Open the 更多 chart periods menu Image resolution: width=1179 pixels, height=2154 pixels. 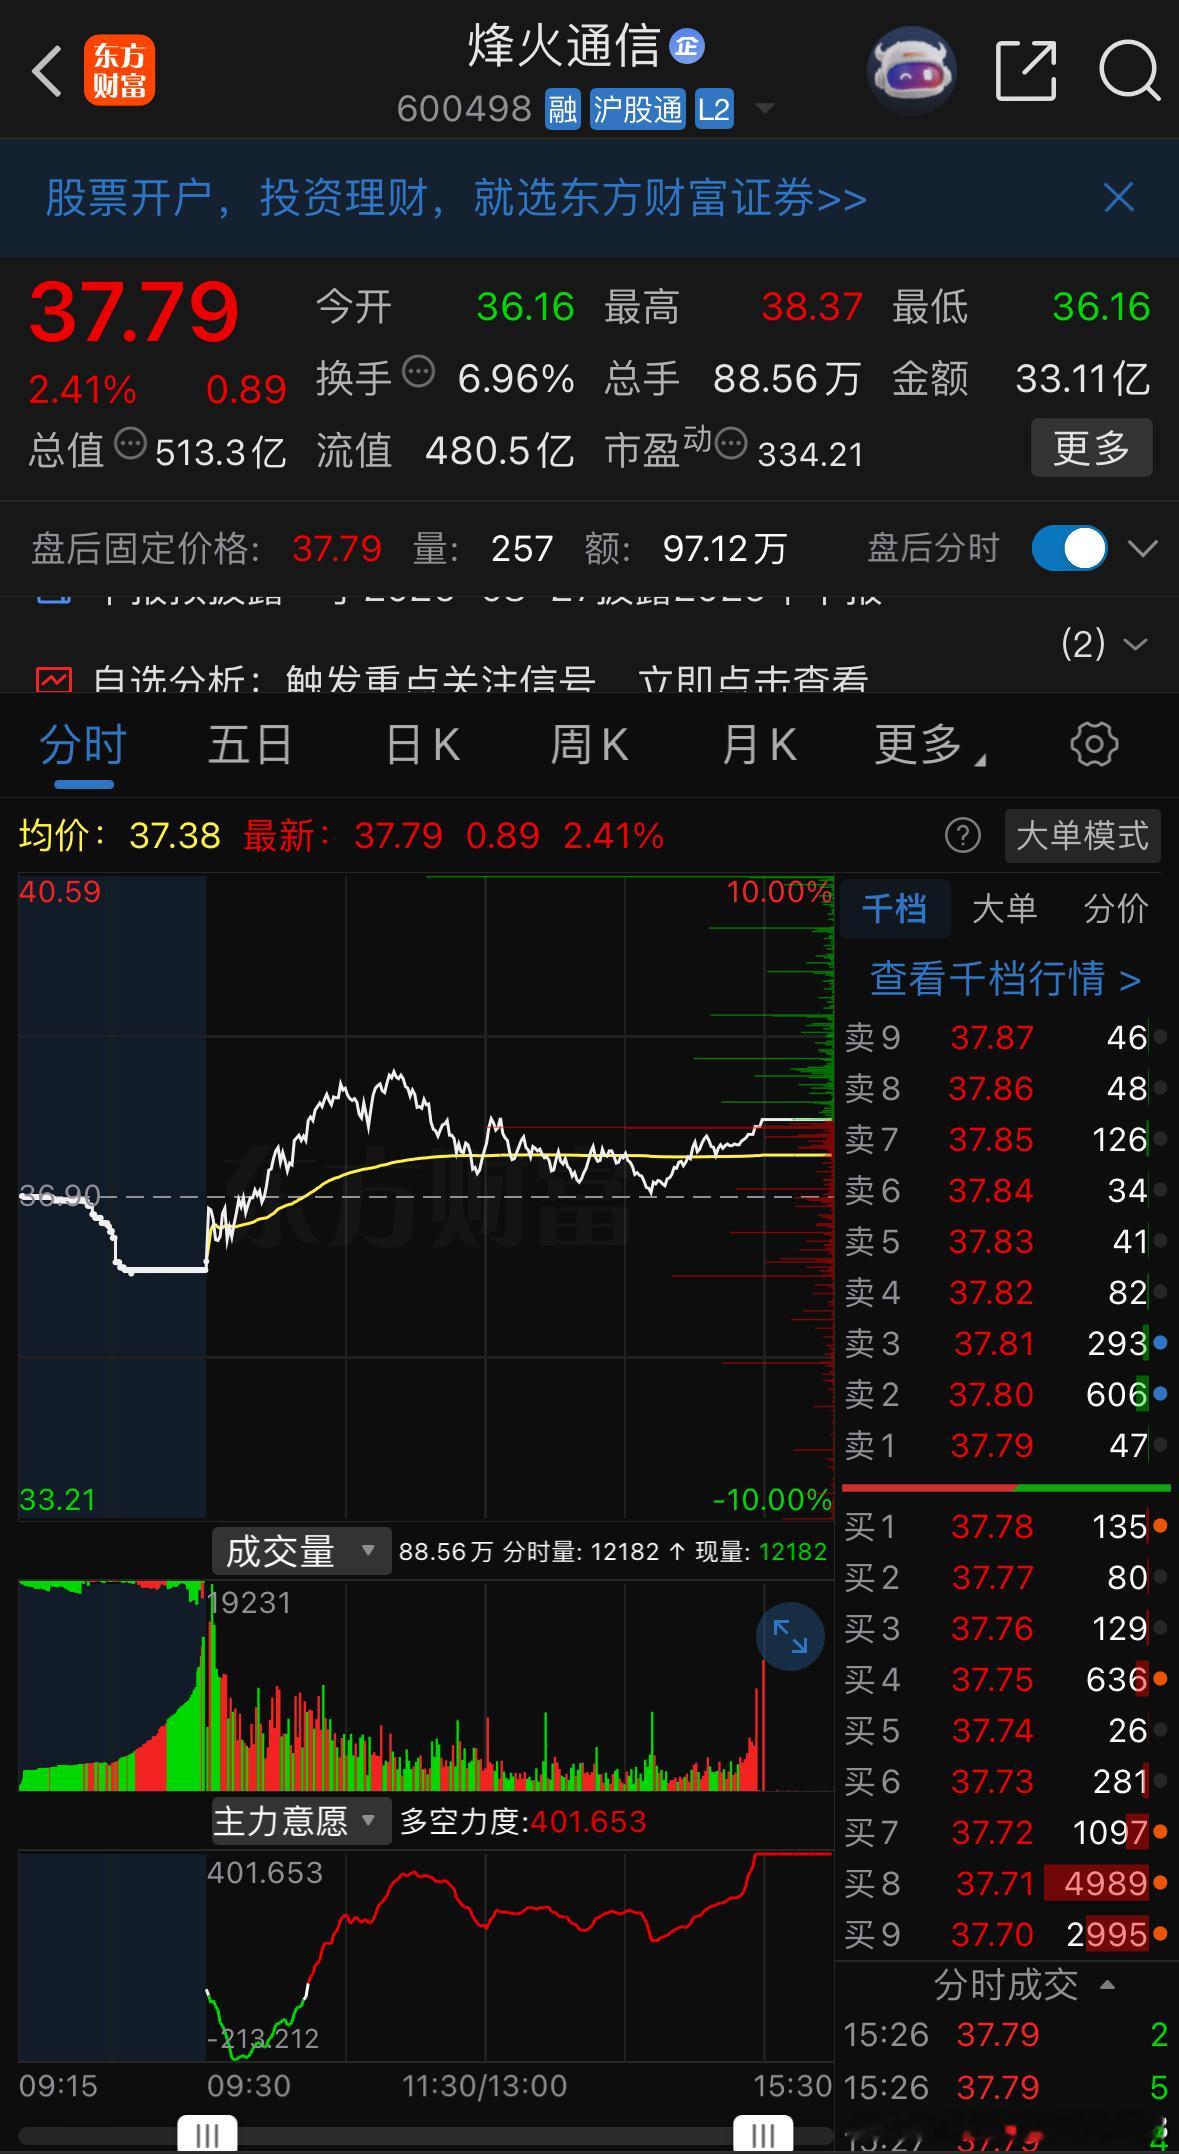(x=930, y=745)
